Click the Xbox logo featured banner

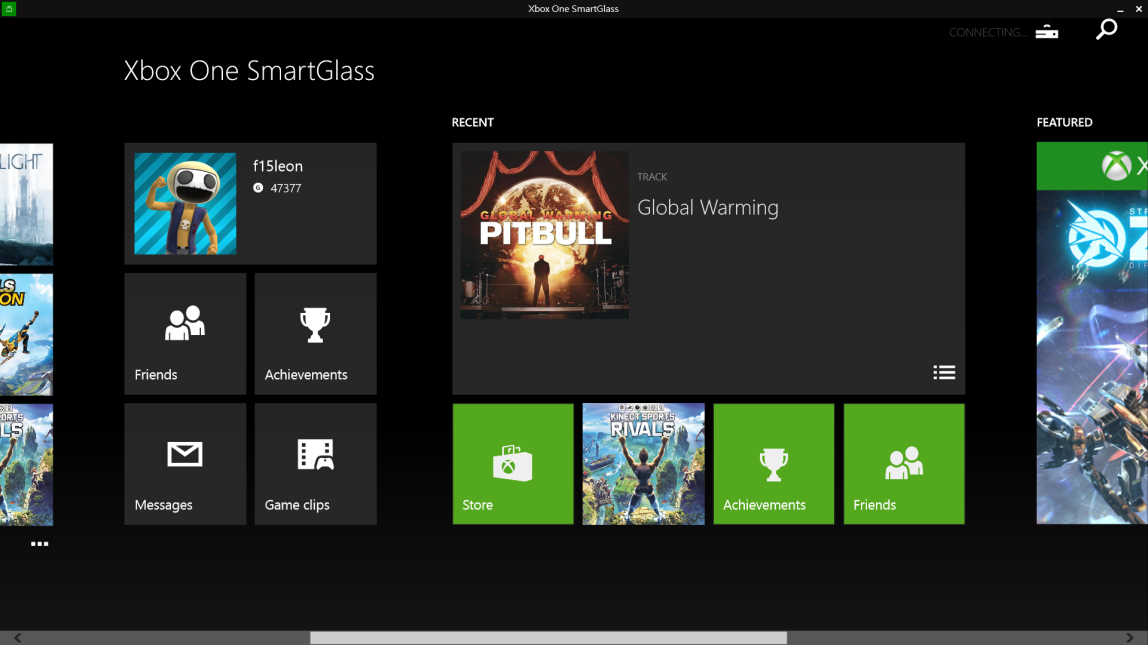tap(1092, 166)
